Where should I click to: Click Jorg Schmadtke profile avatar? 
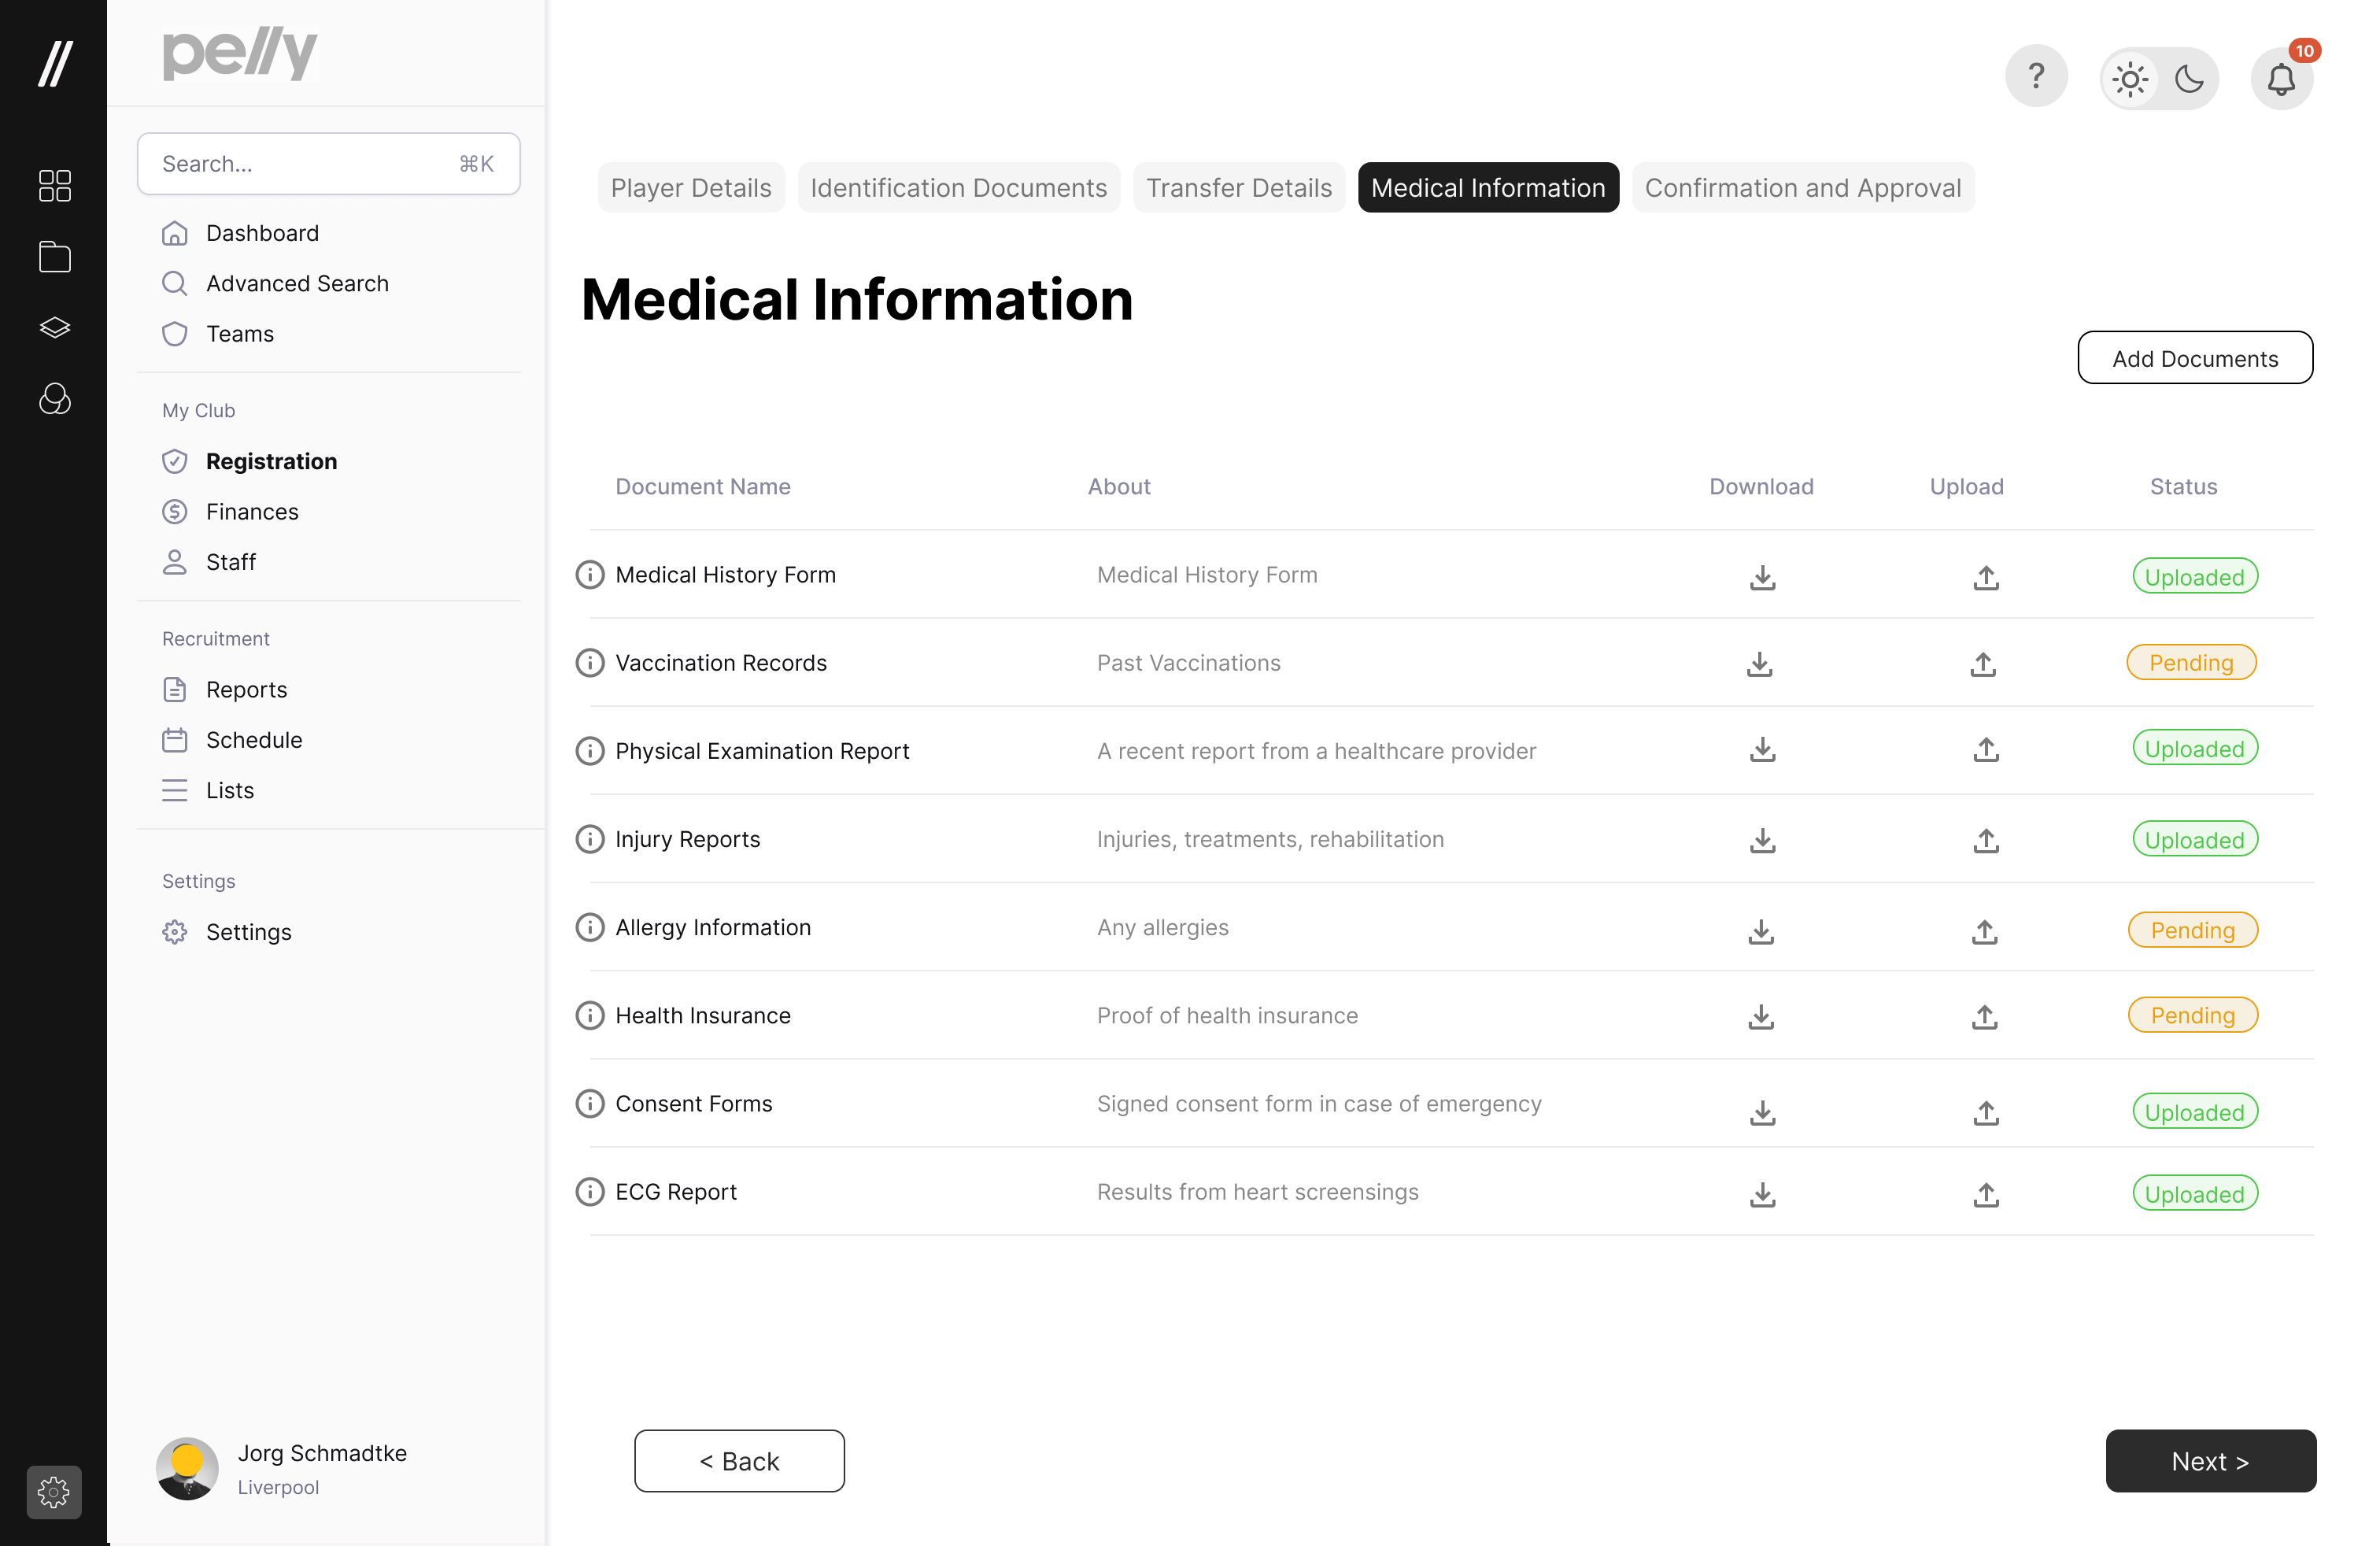(x=187, y=1468)
